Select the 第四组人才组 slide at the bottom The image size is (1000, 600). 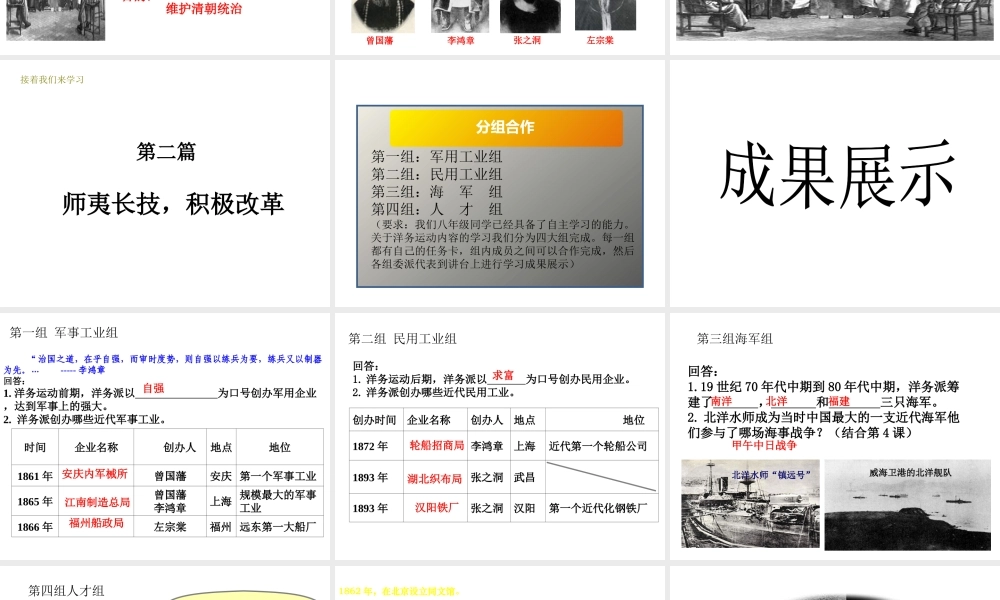point(165,583)
